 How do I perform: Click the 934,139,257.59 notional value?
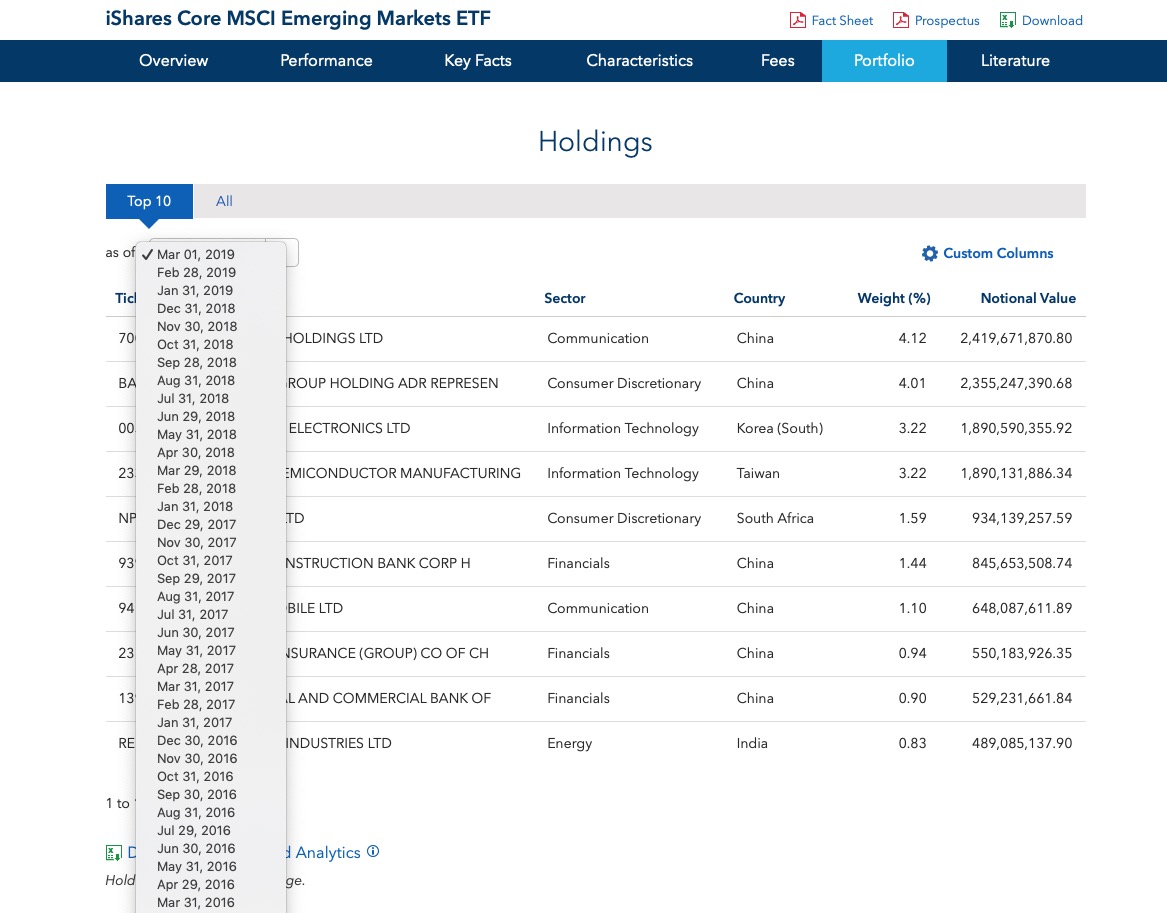point(1022,519)
